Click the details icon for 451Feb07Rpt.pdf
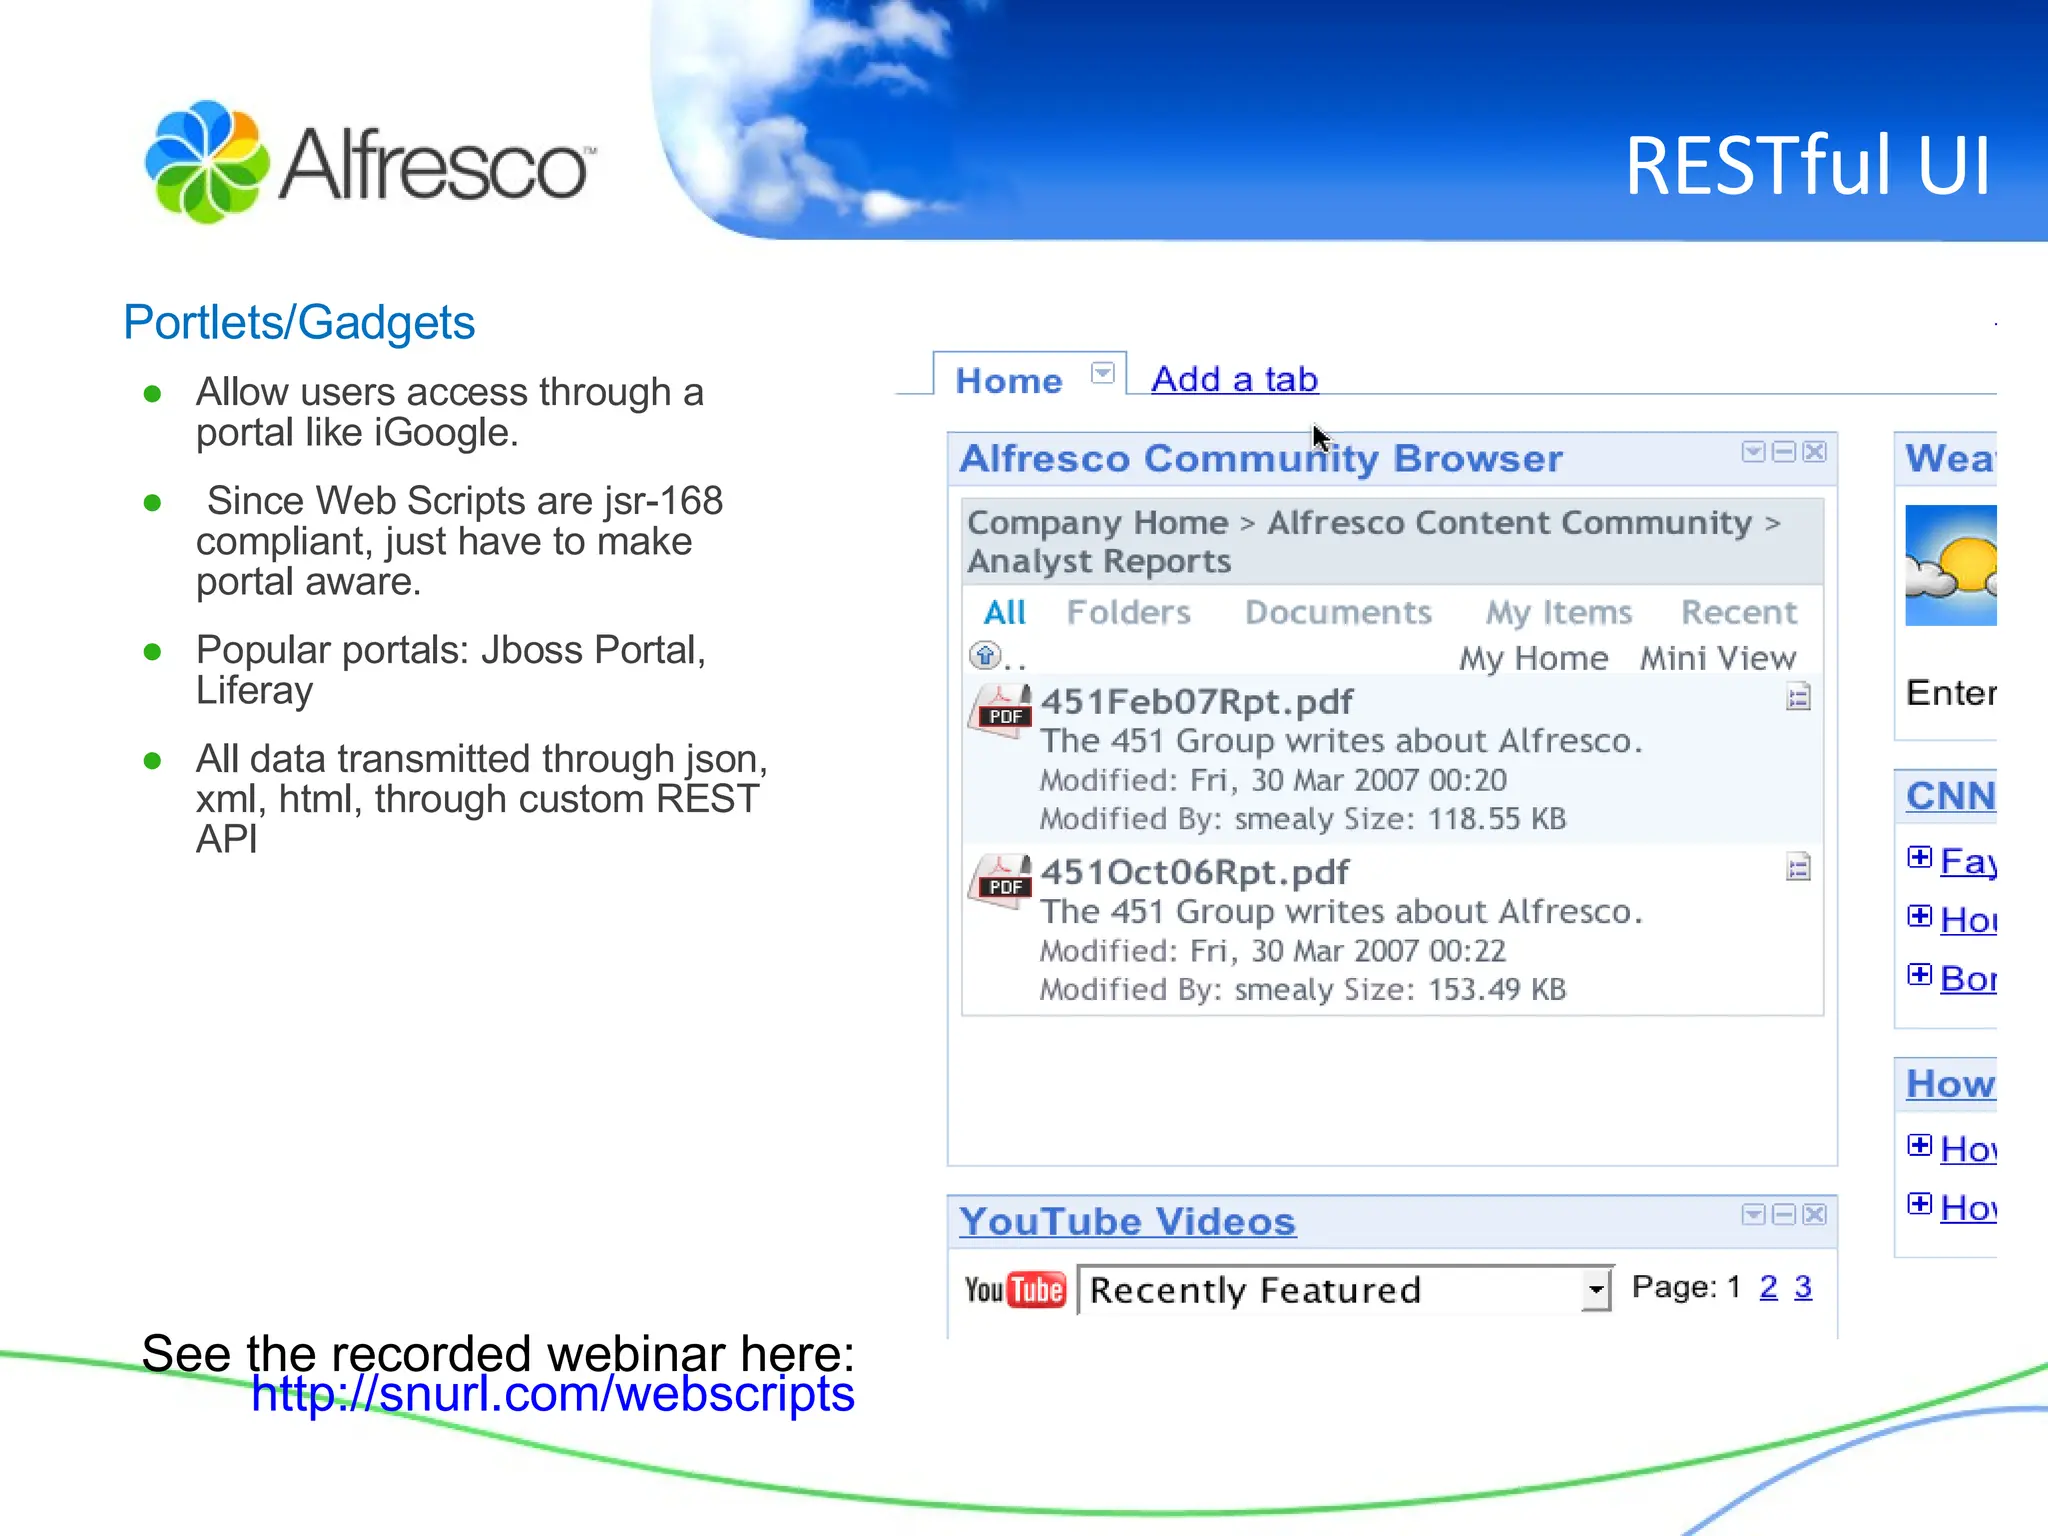 click(x=1798, y=696)
